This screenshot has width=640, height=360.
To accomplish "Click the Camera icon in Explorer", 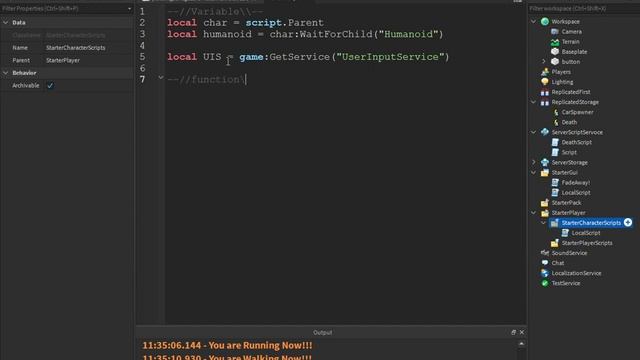I will (555, 31).
